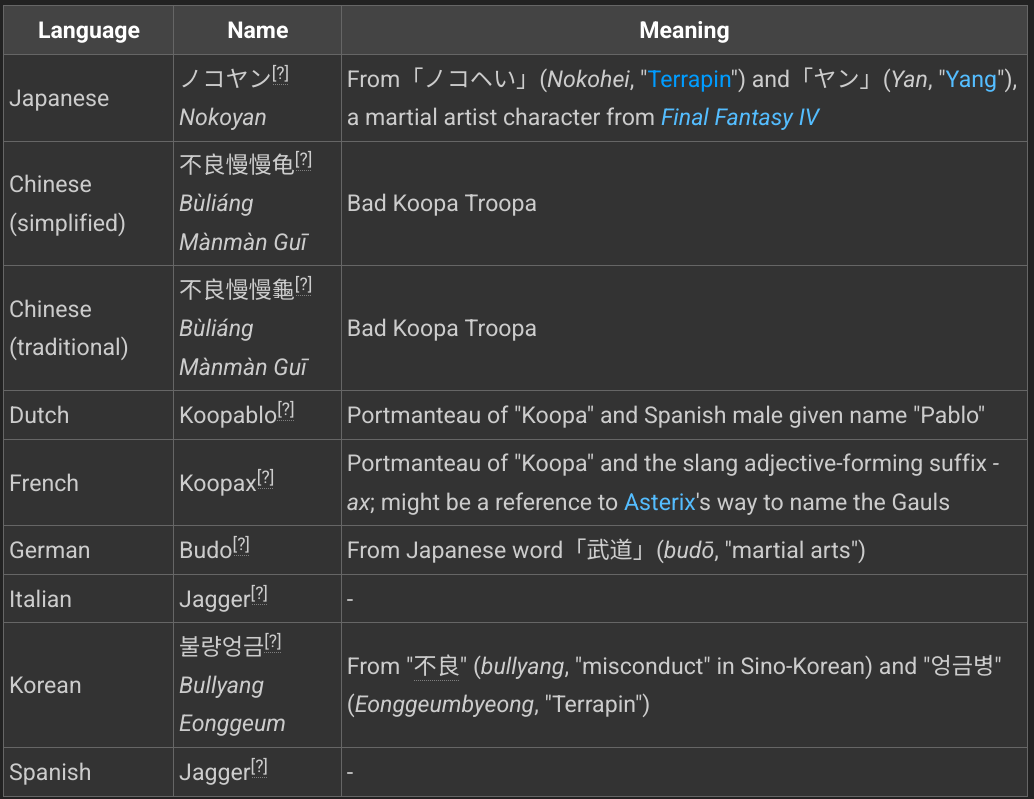Click the Dutch language cell

[88, 415]
